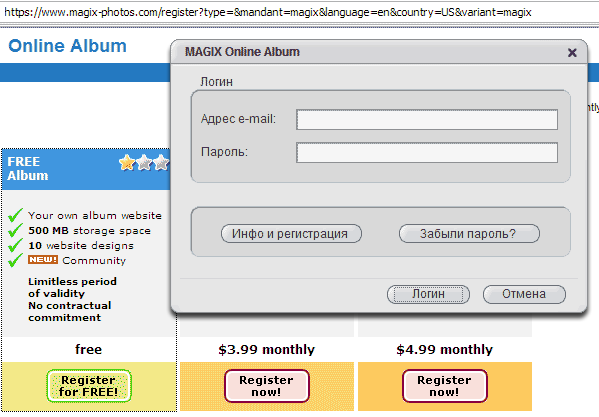Click the 'free' price label
The width and height of the screenshot is (599, 417).
89,349
